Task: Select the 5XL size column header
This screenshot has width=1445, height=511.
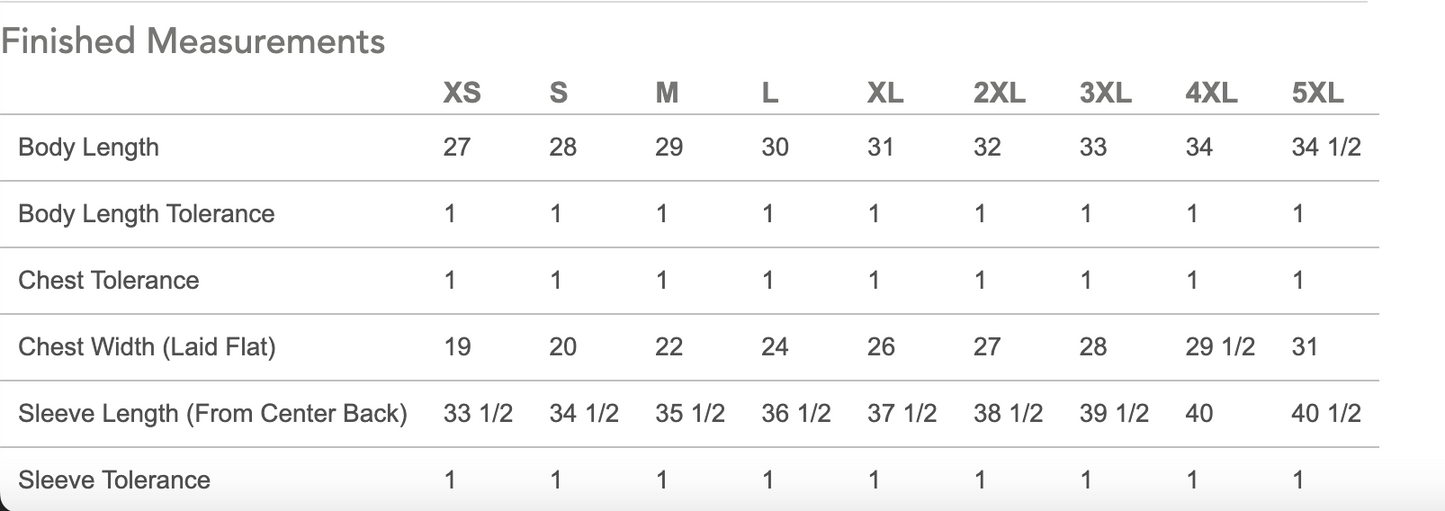Action: (1317, 93)
